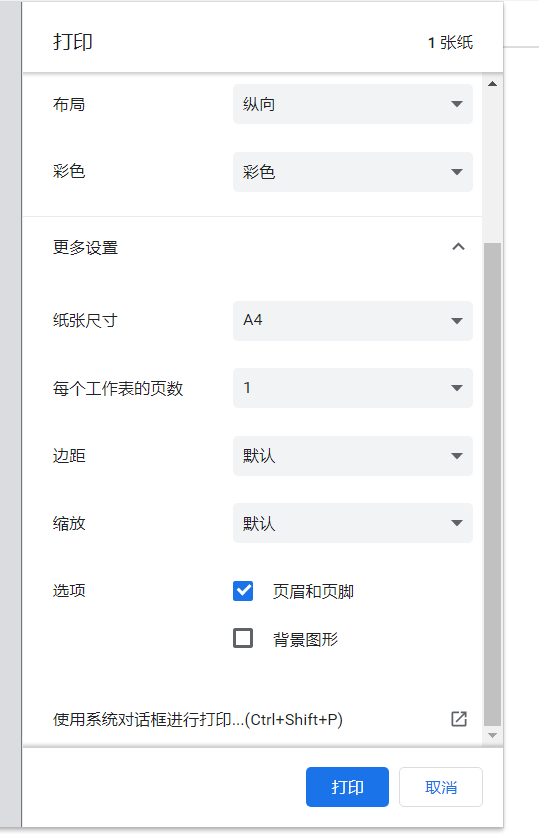
Task: Collapse the 更多设置 section chevron
Action: pyautogui.click(x=458, y=247)
